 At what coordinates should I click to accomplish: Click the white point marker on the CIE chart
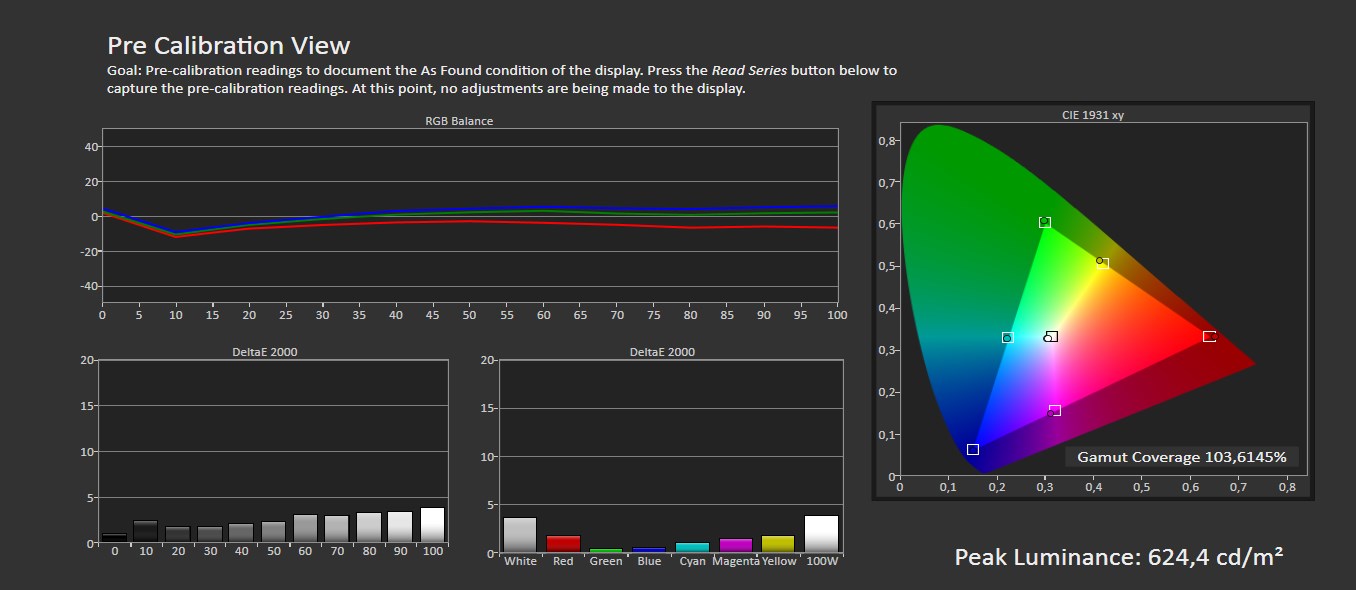pos(1051,337)
